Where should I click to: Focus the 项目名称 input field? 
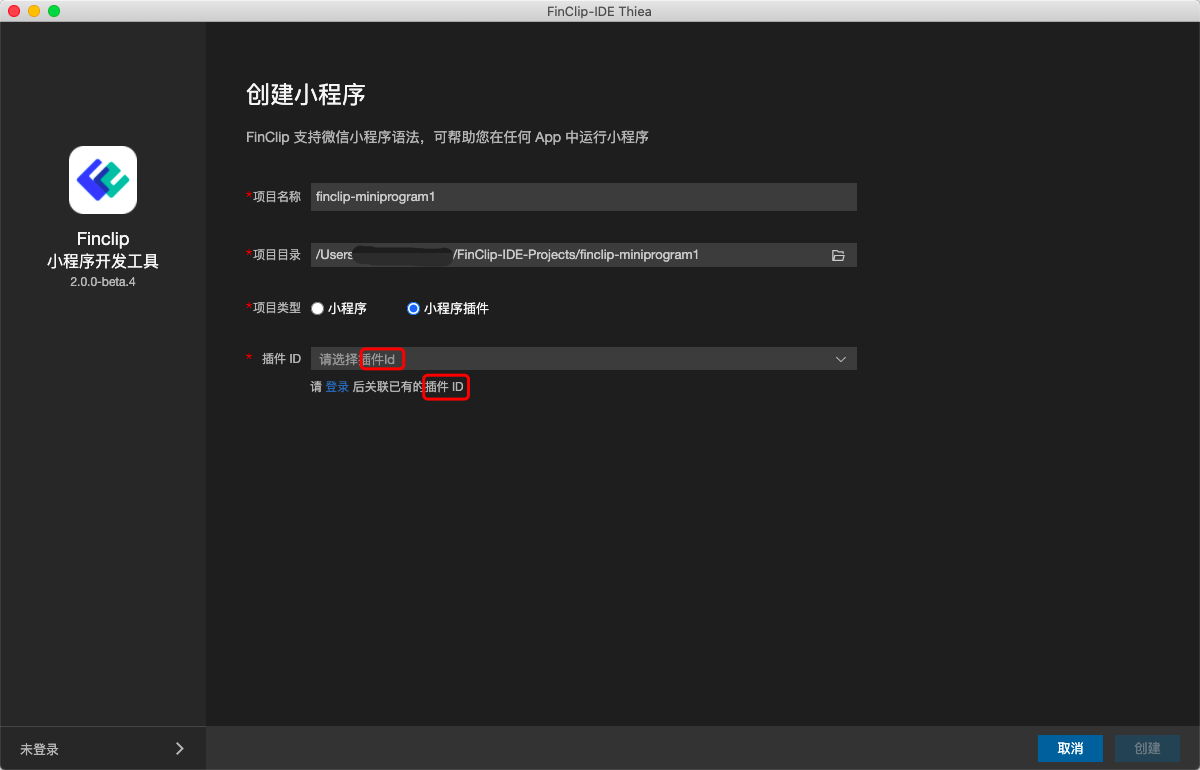[583, 197]
